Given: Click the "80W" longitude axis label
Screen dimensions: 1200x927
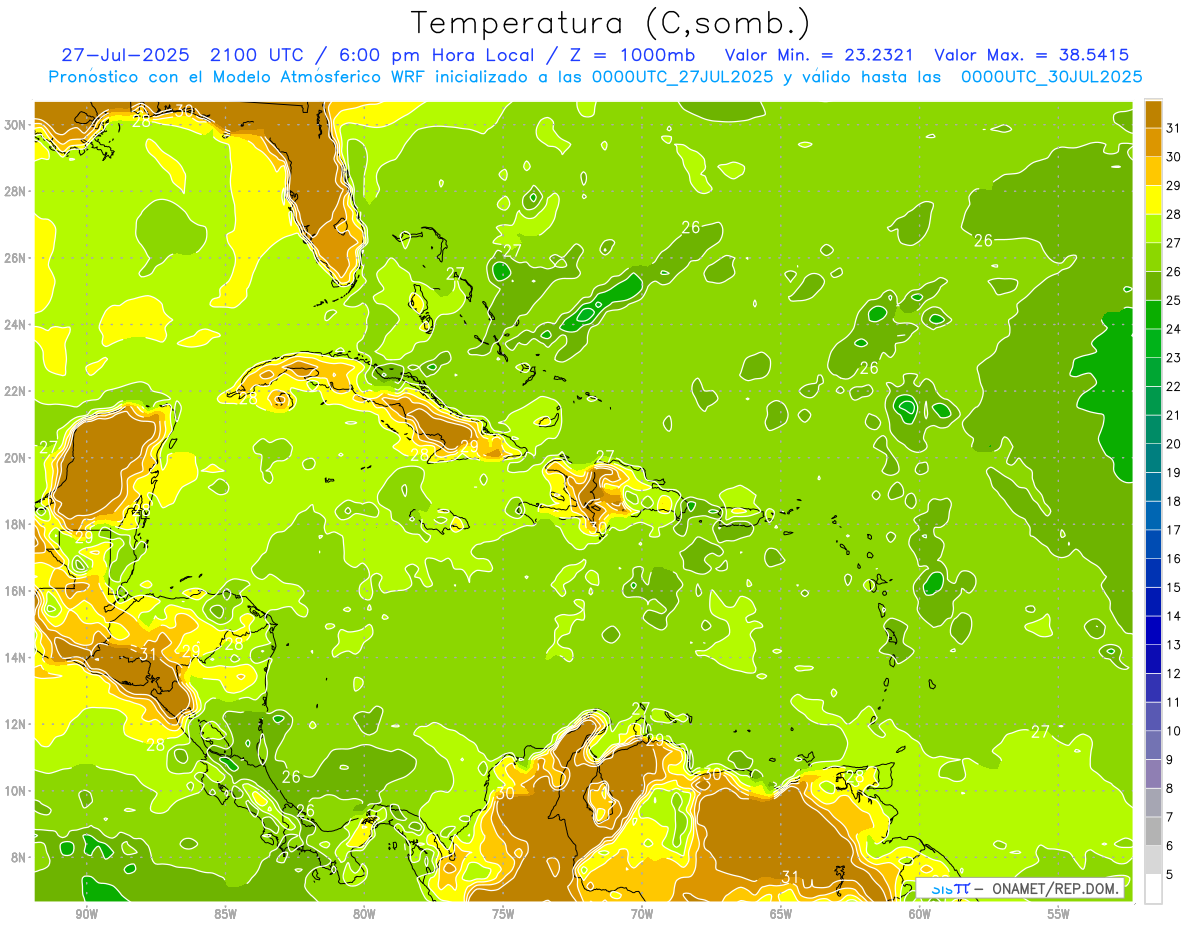Looking at the screenshot, I should pos(364,913).
